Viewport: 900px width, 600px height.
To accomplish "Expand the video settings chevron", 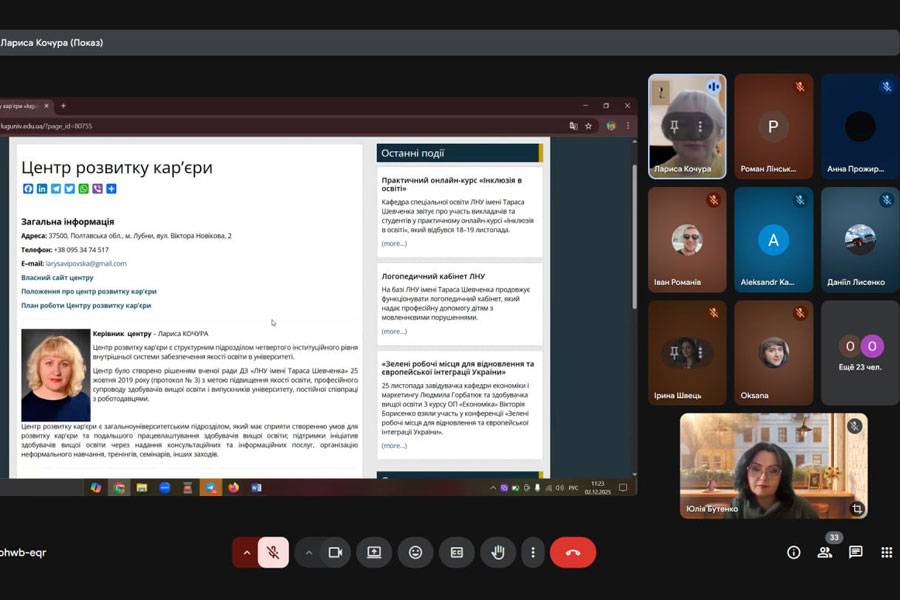I will pyautogui.click(x=309, y=552).
